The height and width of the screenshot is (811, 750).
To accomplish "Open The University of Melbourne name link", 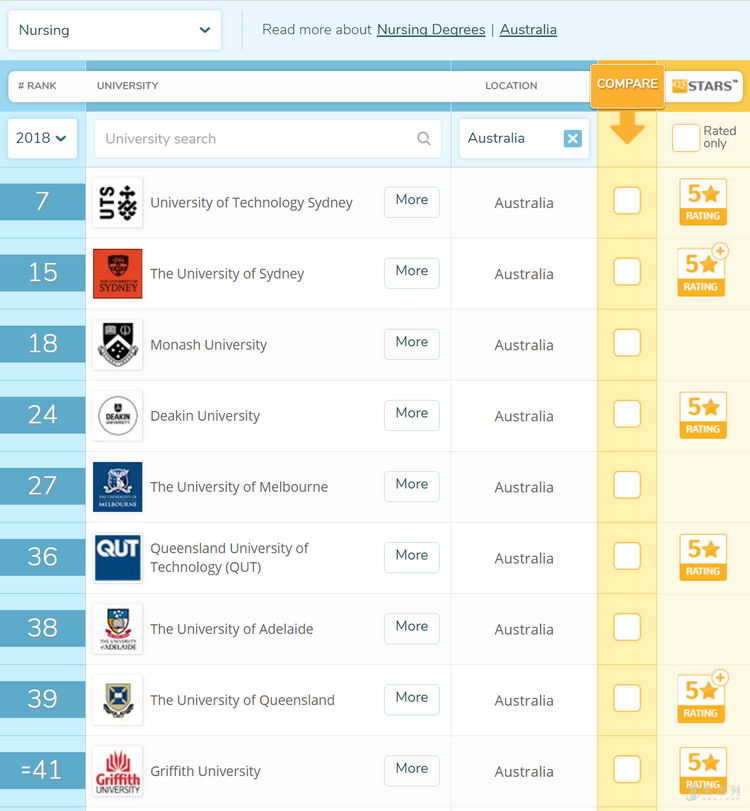I will 239,487.
